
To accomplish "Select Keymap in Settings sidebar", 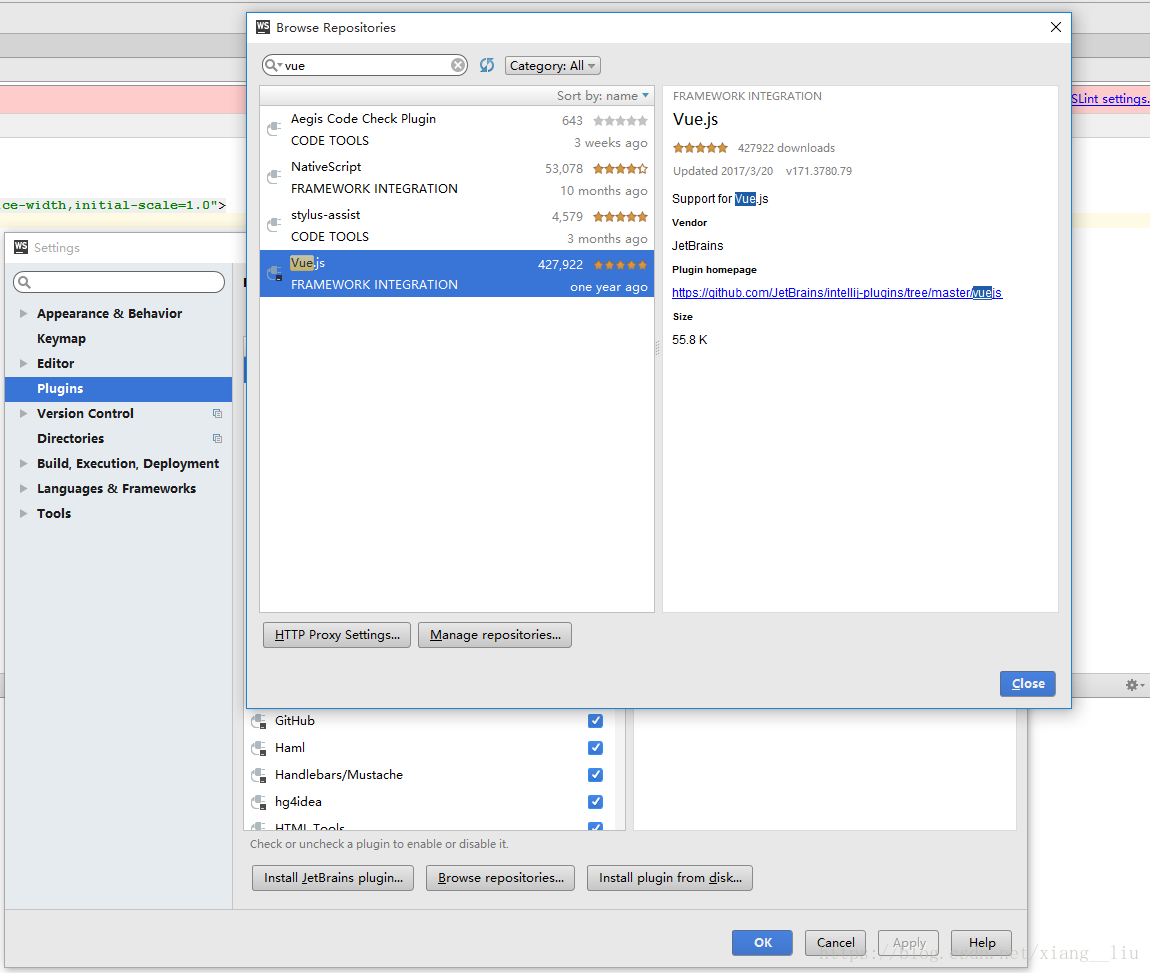I will tap(61, 339).
